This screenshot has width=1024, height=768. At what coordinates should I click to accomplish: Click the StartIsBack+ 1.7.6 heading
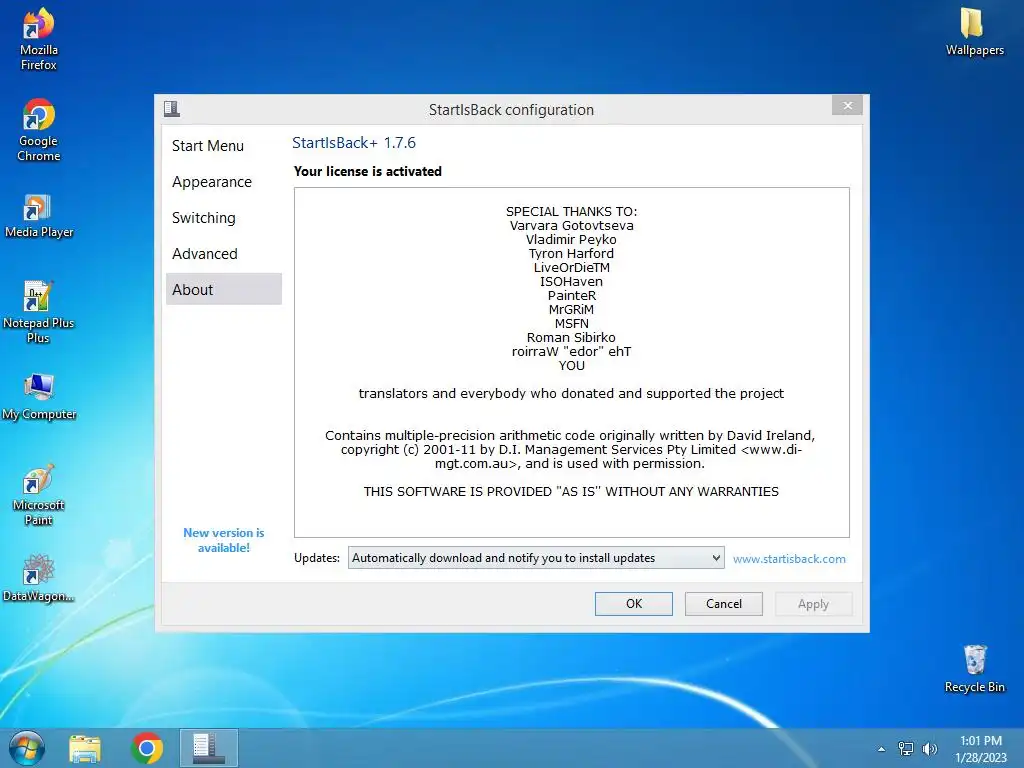[353, 142]
